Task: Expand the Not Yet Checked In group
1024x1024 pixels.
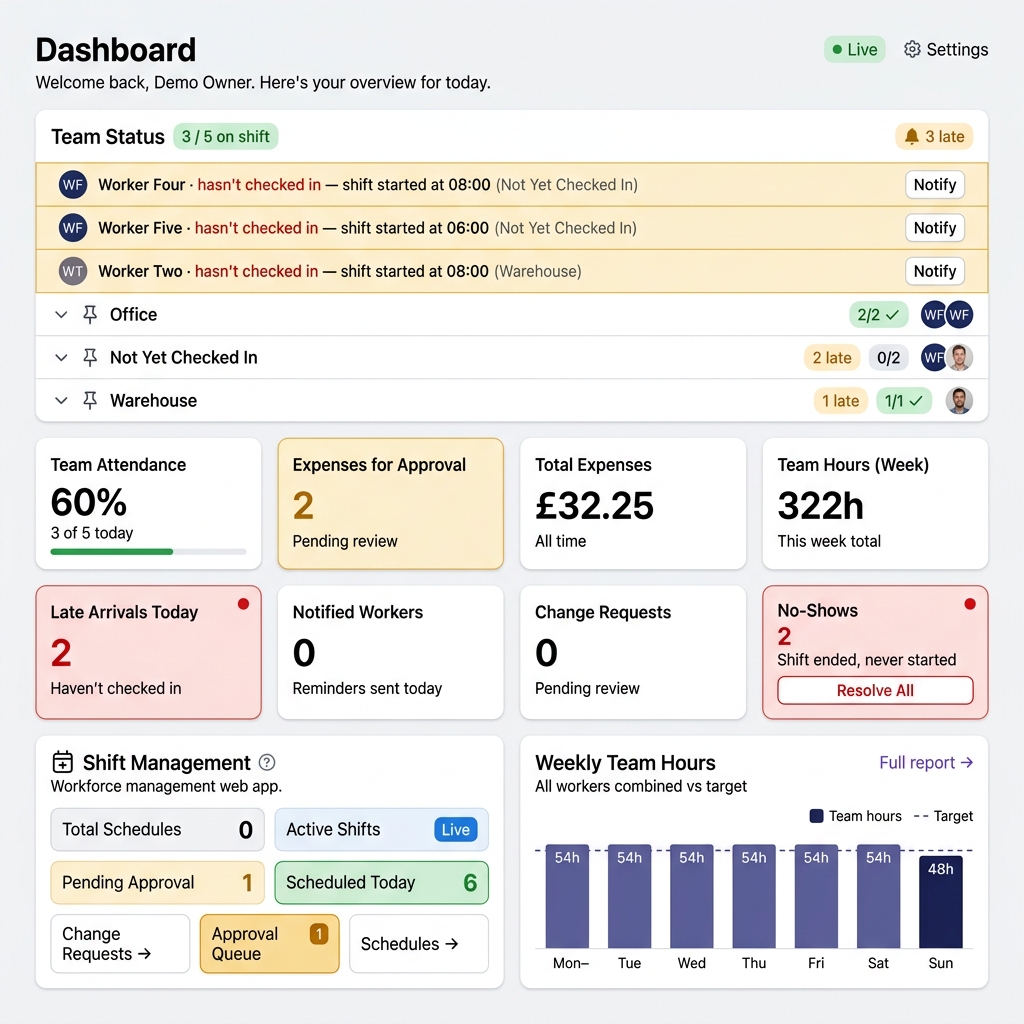Action: 60,357
